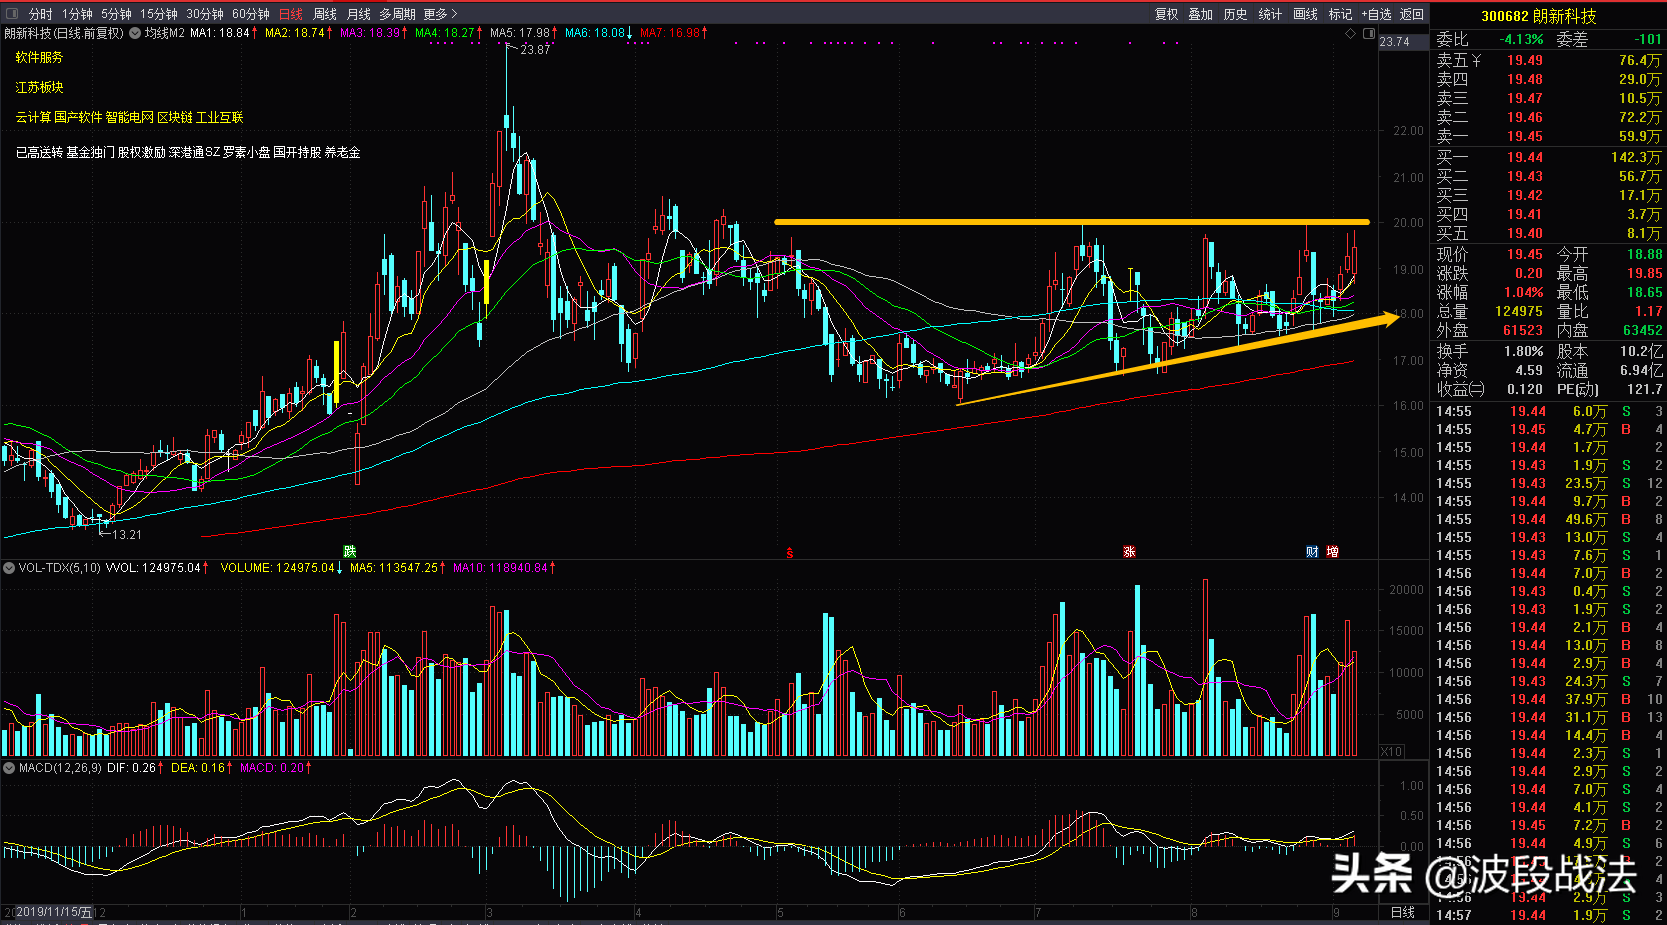Click the 云计算 concept tags line
Screen dimensions: 1667x925
click(129, 117)
